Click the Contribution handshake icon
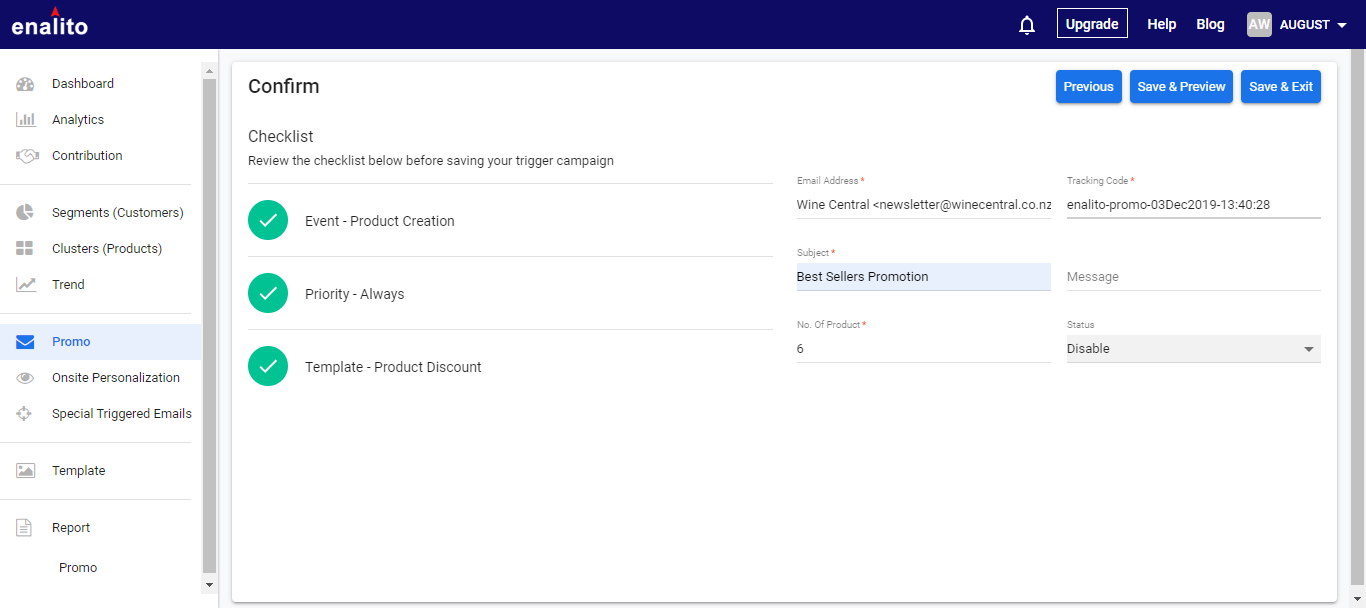The height and width of the screenshot is (608, 1366). coord(26,156)
